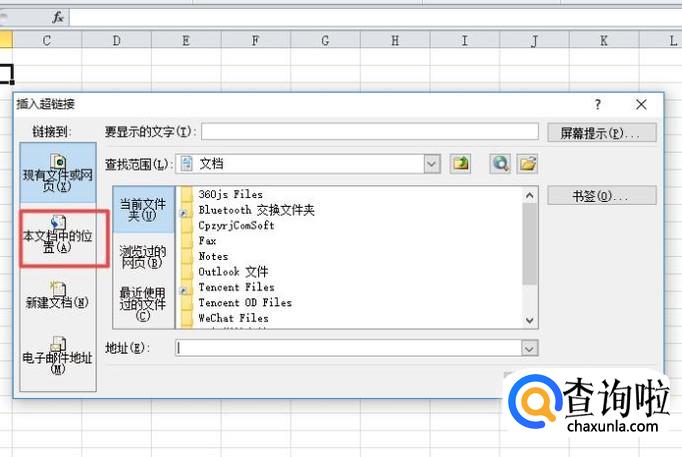Select the WeChat Files folder
This screenshot has width=682, height=457.
[x=234, y=318]
